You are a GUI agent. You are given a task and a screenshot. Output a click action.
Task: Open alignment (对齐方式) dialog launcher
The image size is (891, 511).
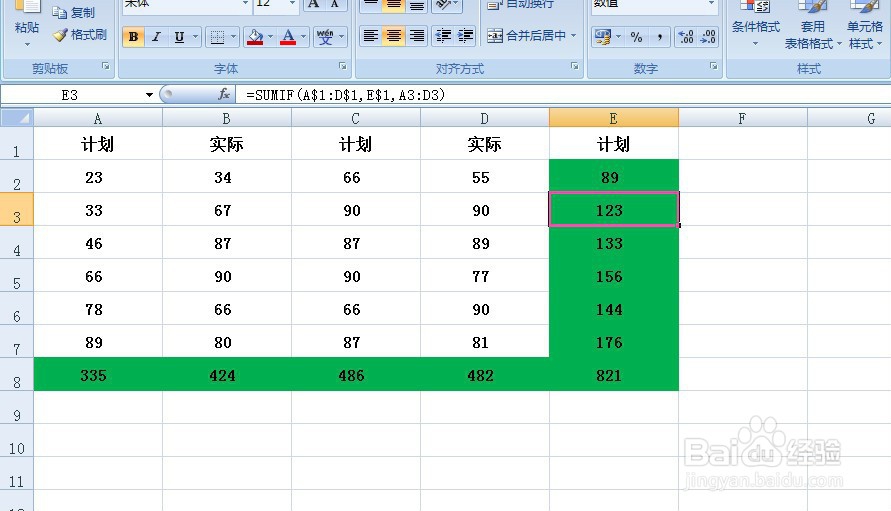[574, 67]
